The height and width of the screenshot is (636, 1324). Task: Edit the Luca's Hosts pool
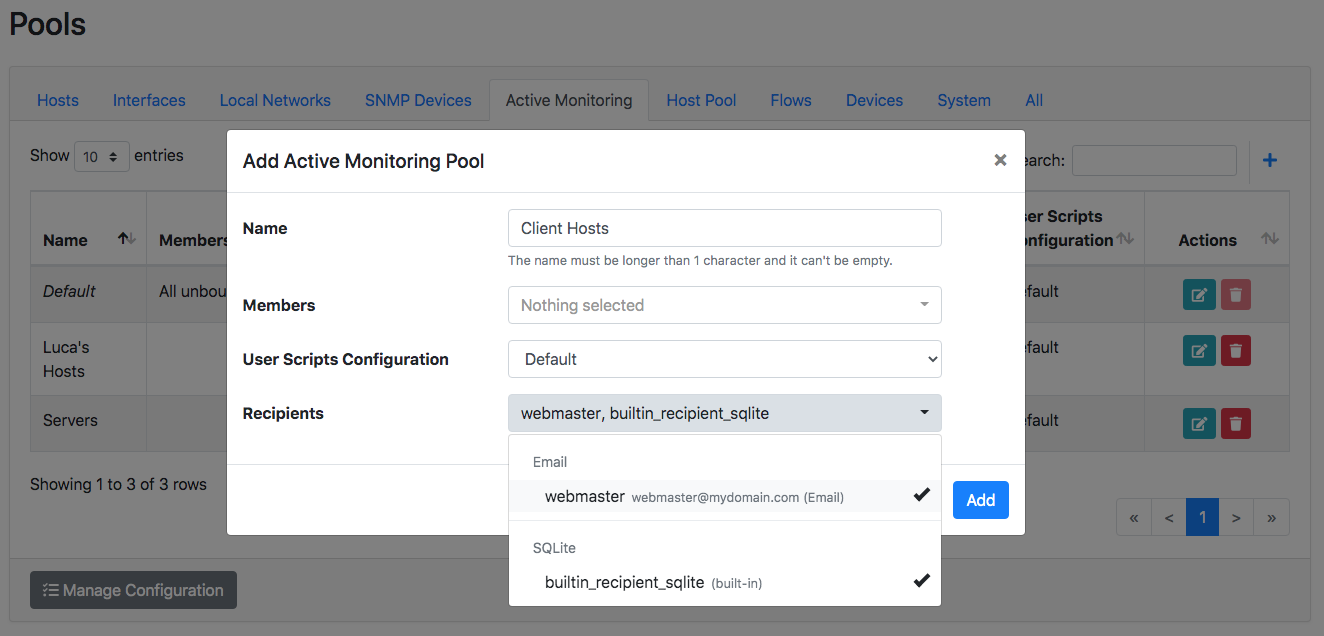pos(1199,351)
